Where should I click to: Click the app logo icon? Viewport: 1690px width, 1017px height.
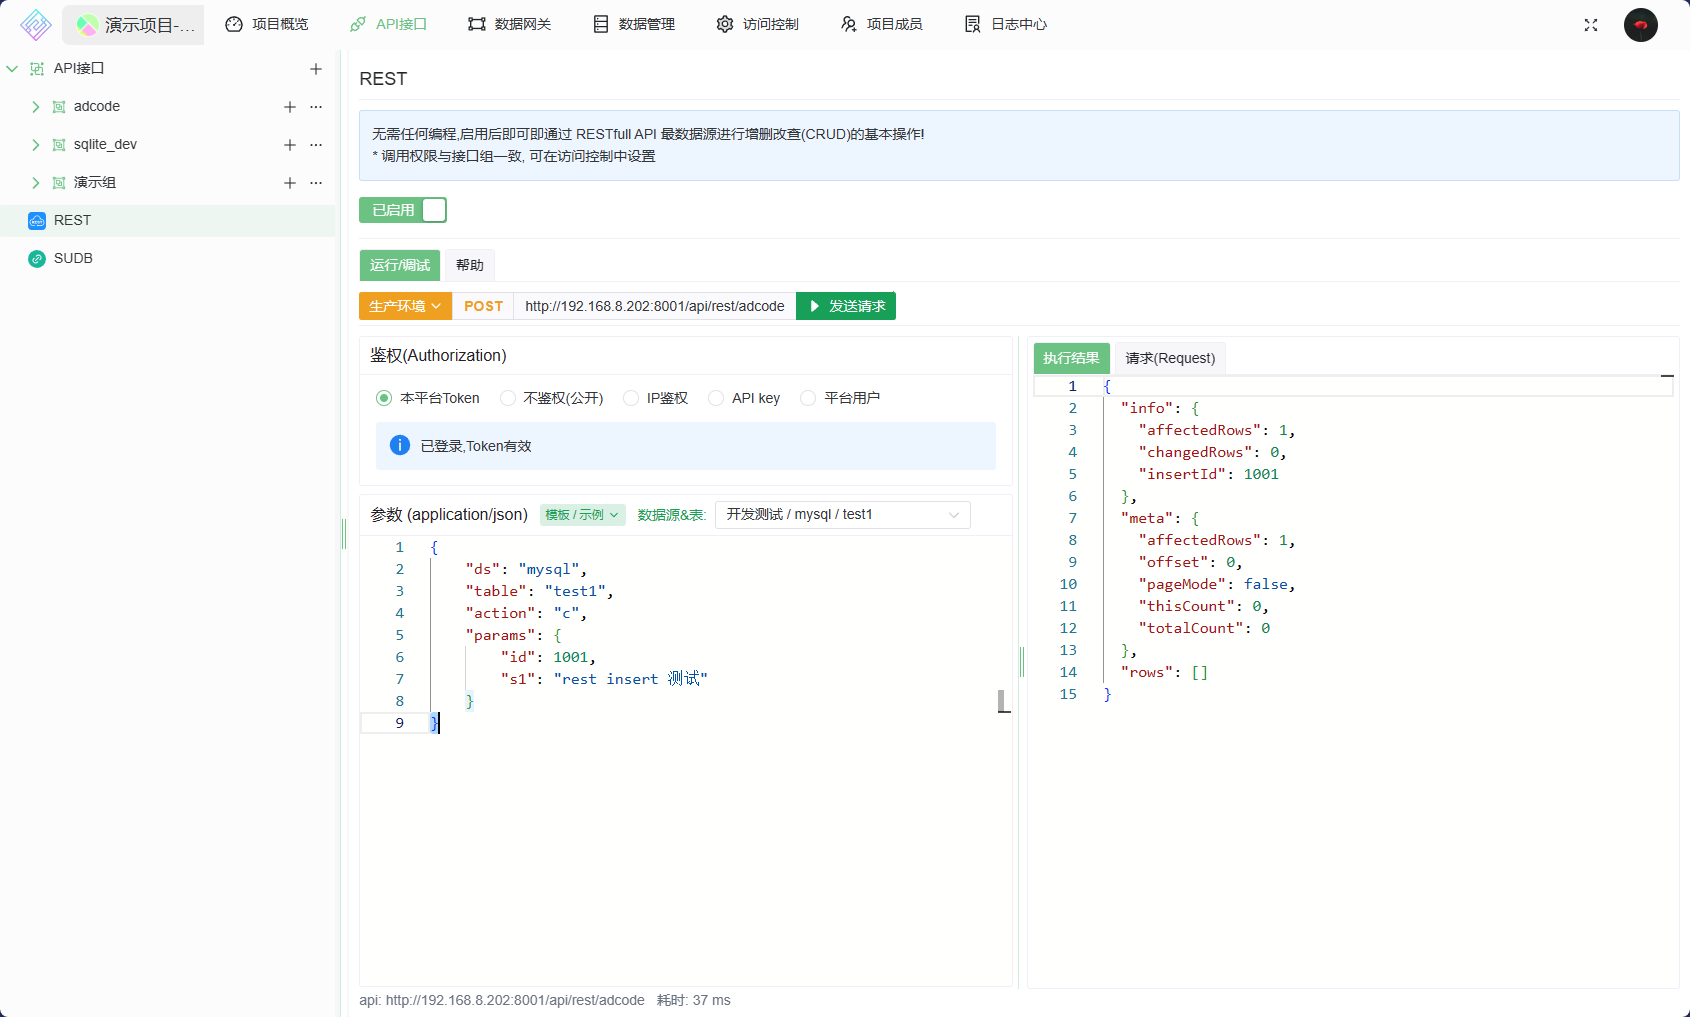click(x=35, y=25)
